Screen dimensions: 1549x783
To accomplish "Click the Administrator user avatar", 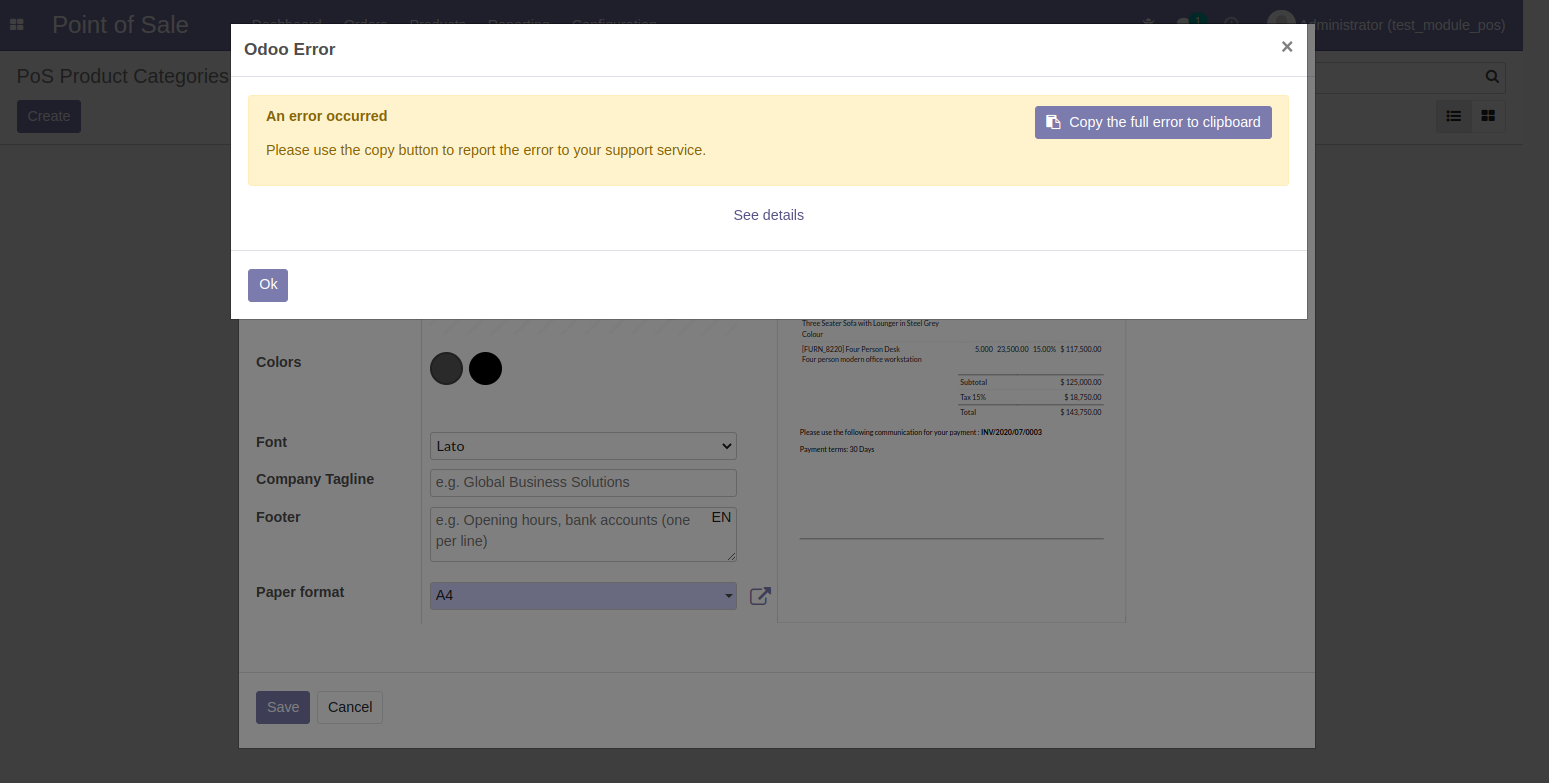I will (x=1280, y=23).
